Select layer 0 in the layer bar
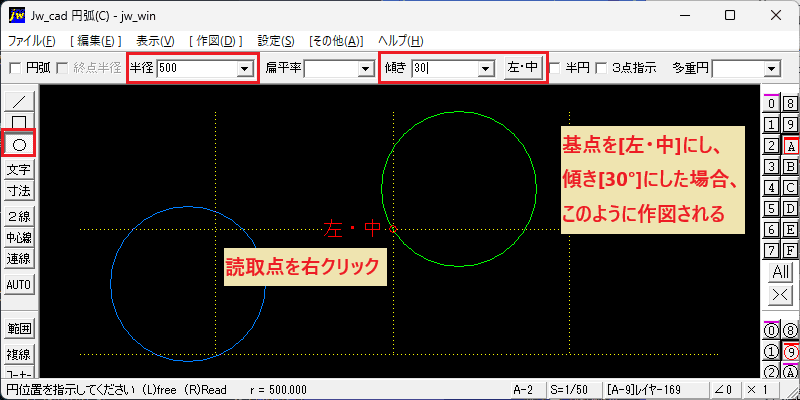This screenshot has width=800, height=400. click(x=772, y=104)
